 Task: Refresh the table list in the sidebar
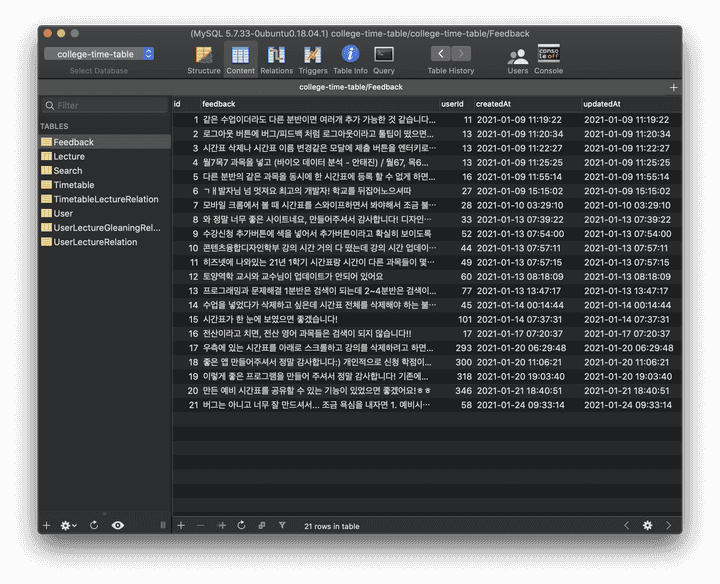tap(94, 525)
